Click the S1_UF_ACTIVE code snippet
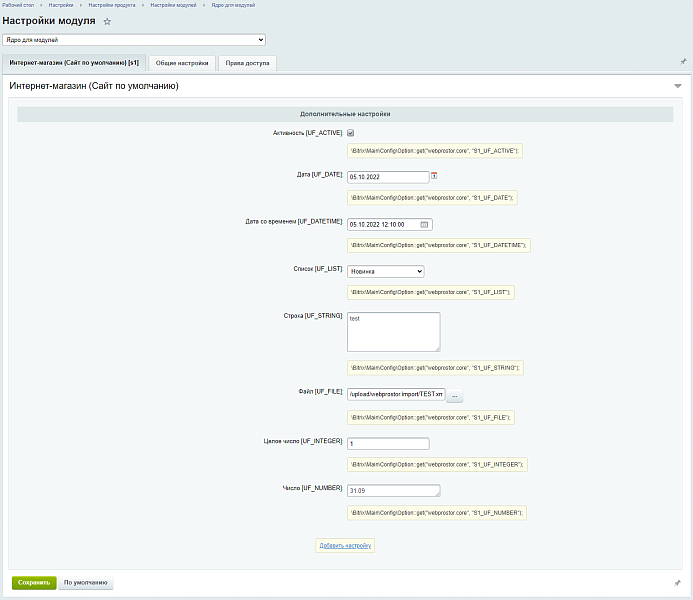Image resolution: width=693 pixels, height=600 pixels. coord(435,151)
